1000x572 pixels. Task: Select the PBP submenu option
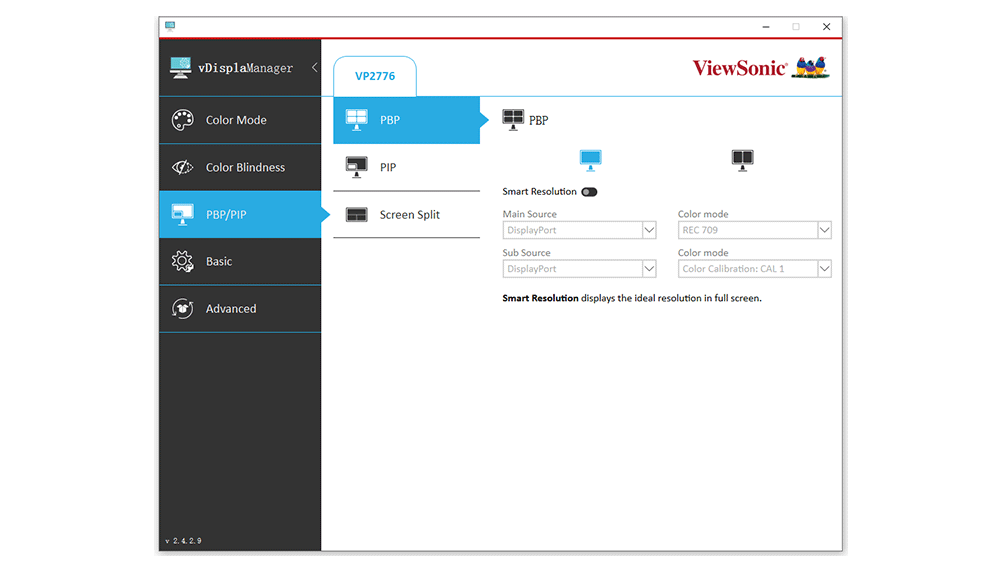pos(406,120)
